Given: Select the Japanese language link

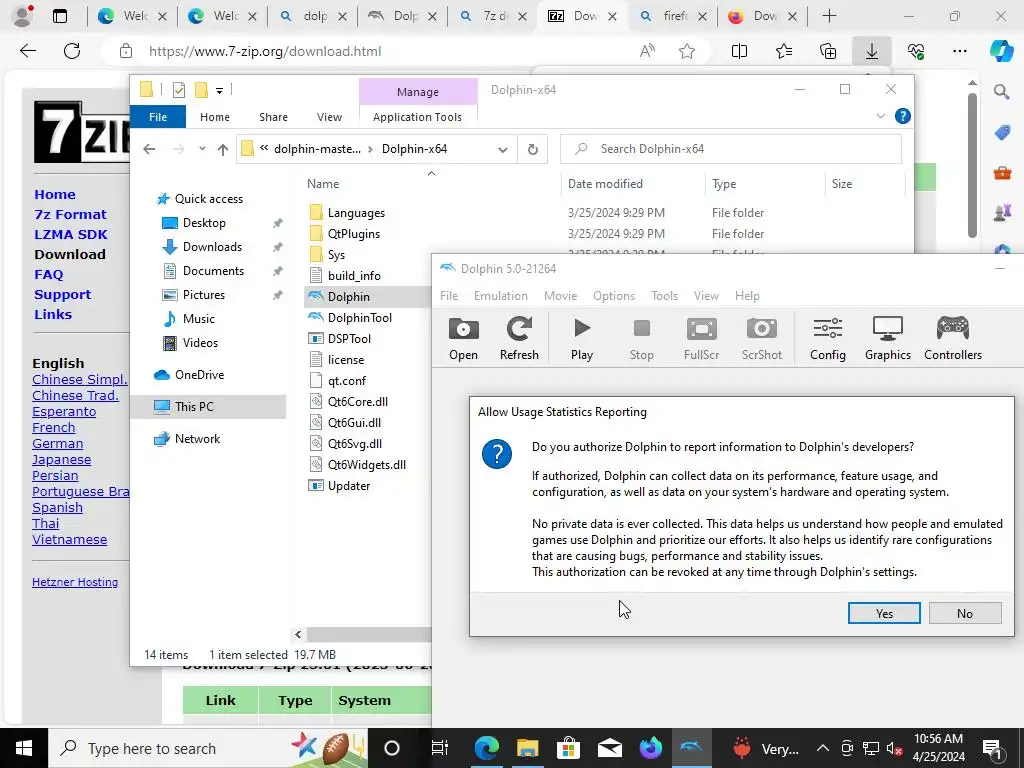Looking at the screenshot, I should point(61,460).
